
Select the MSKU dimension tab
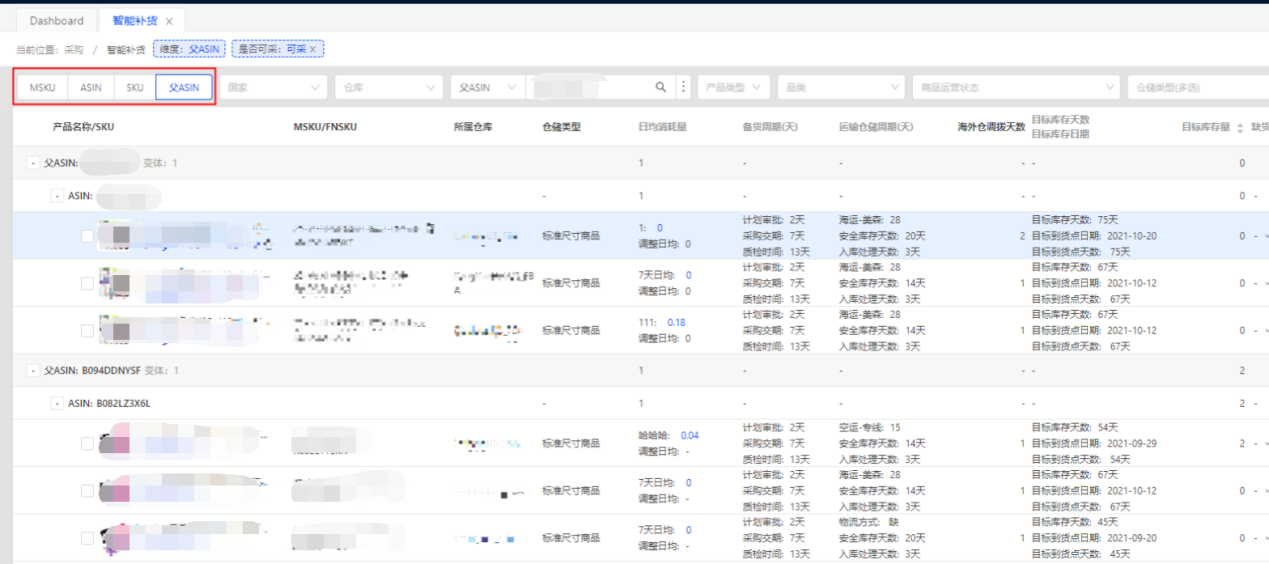(x=42, y=88)
